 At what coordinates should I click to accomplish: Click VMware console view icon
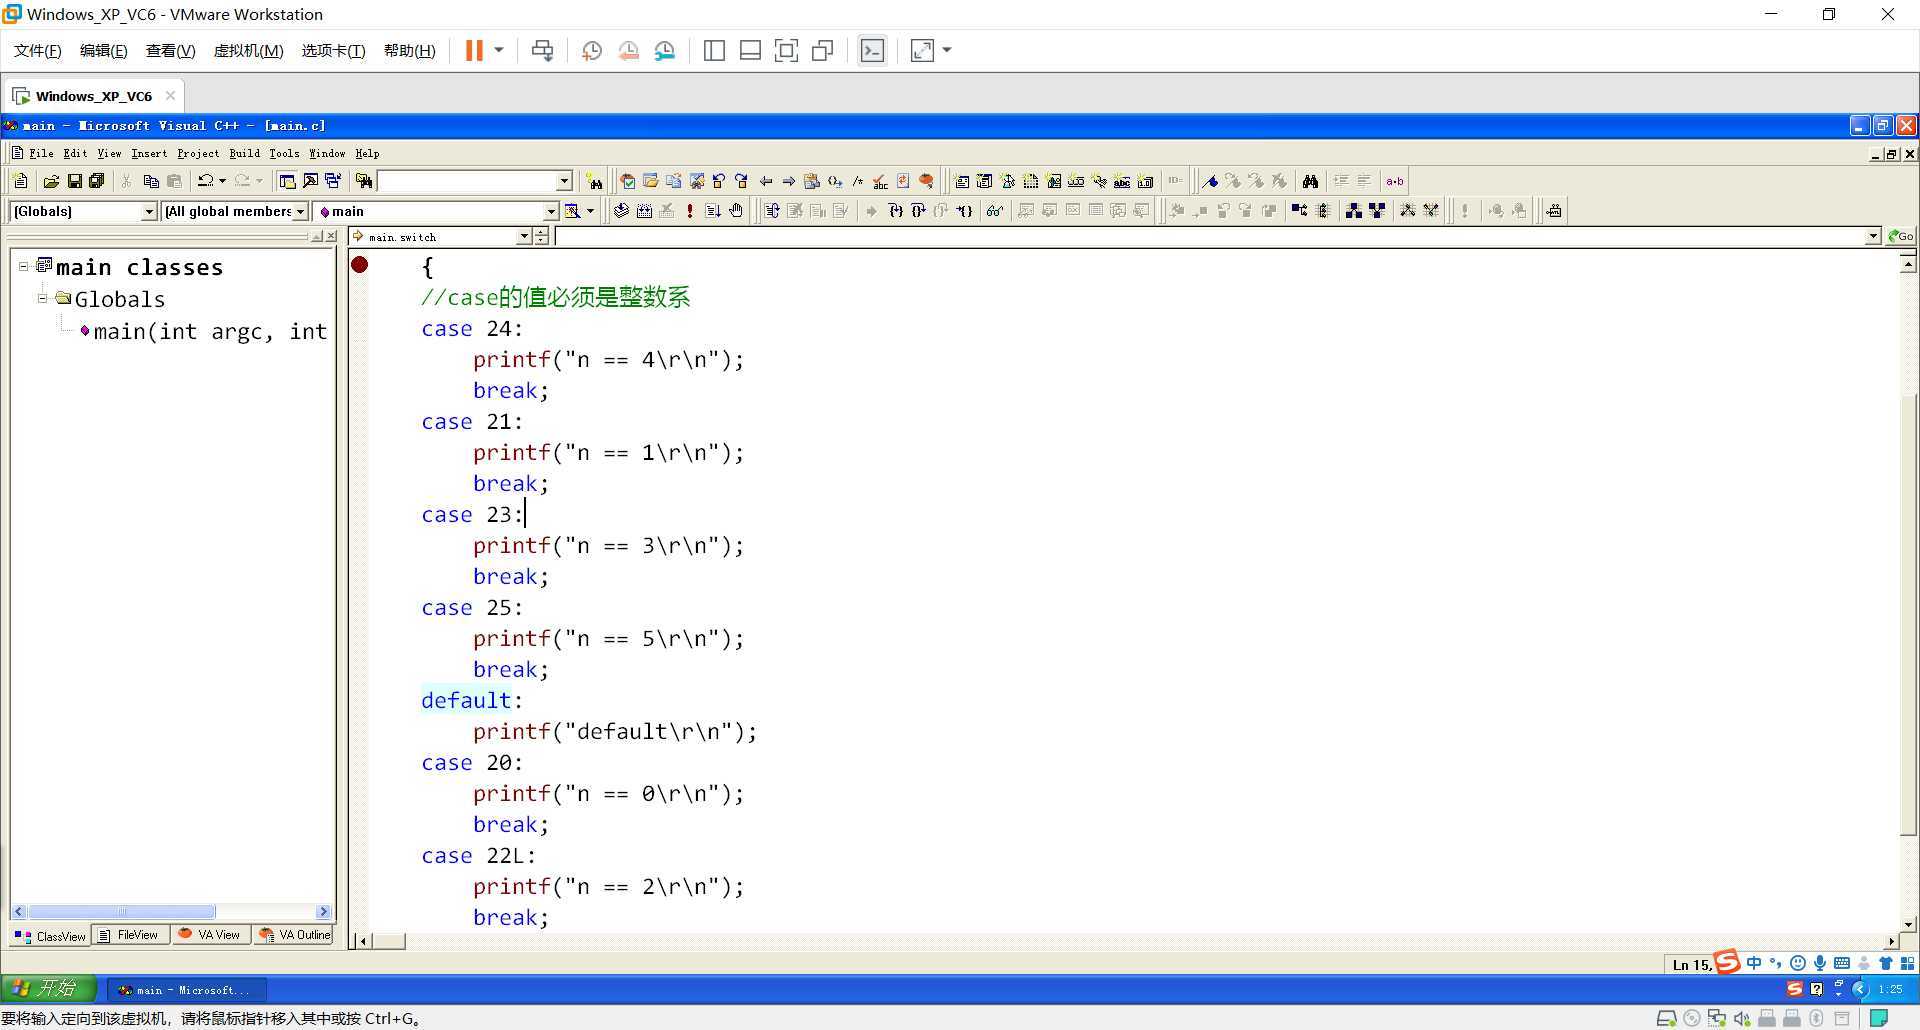pos(872,51)
